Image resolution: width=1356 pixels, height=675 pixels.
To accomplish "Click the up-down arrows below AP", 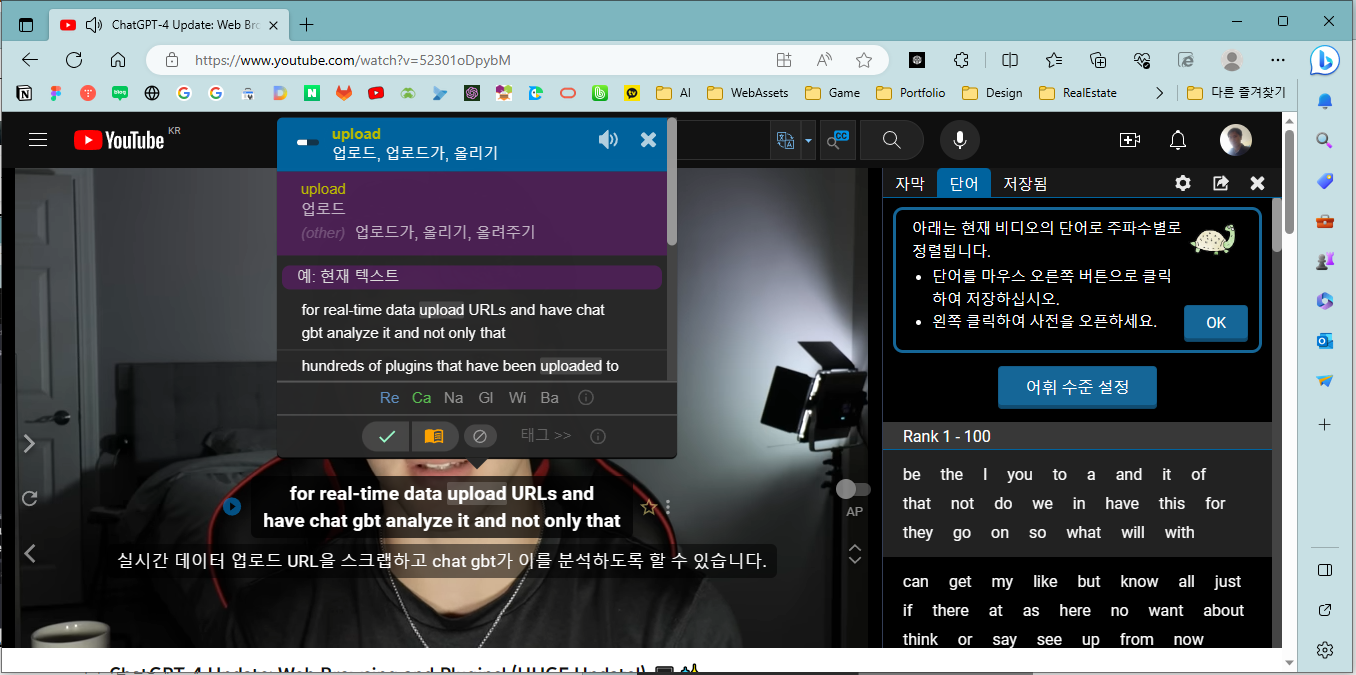I will point(855,553).
